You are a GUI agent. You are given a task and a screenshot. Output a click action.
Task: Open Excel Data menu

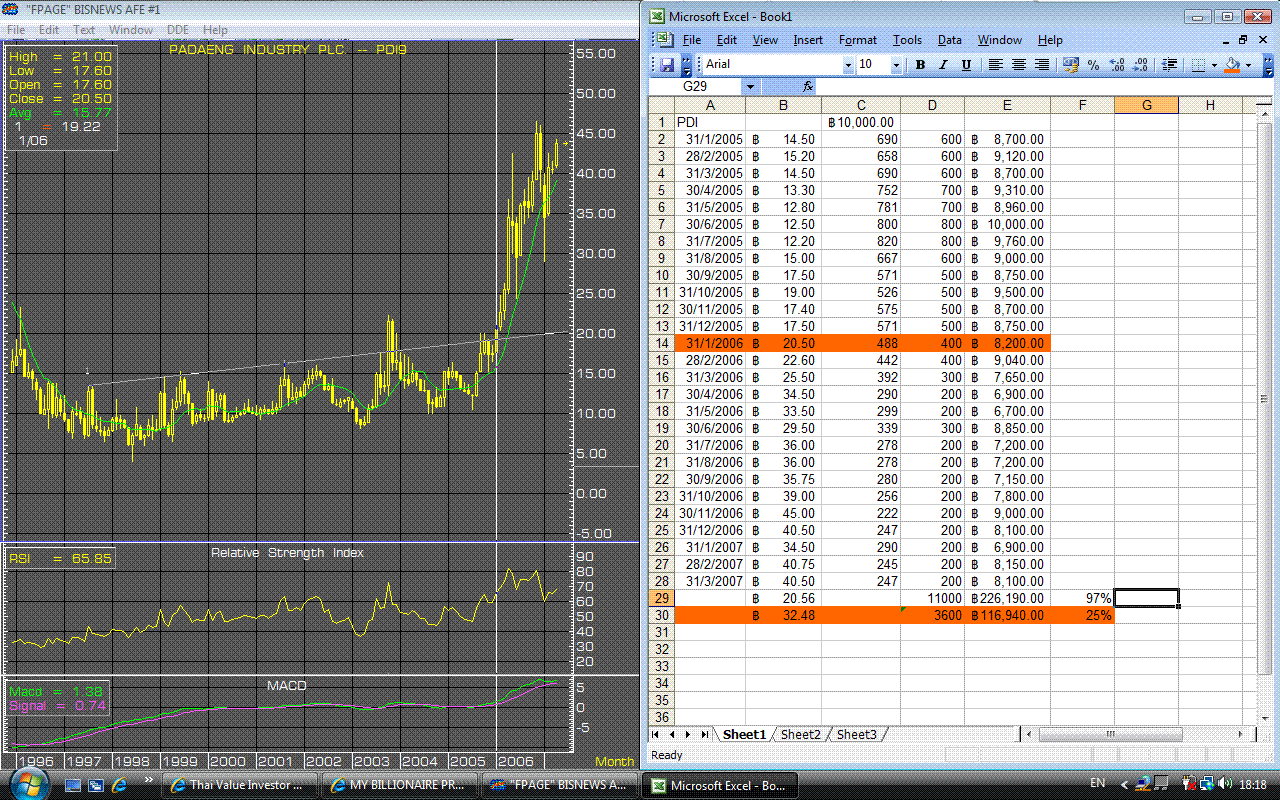point(949,40)
